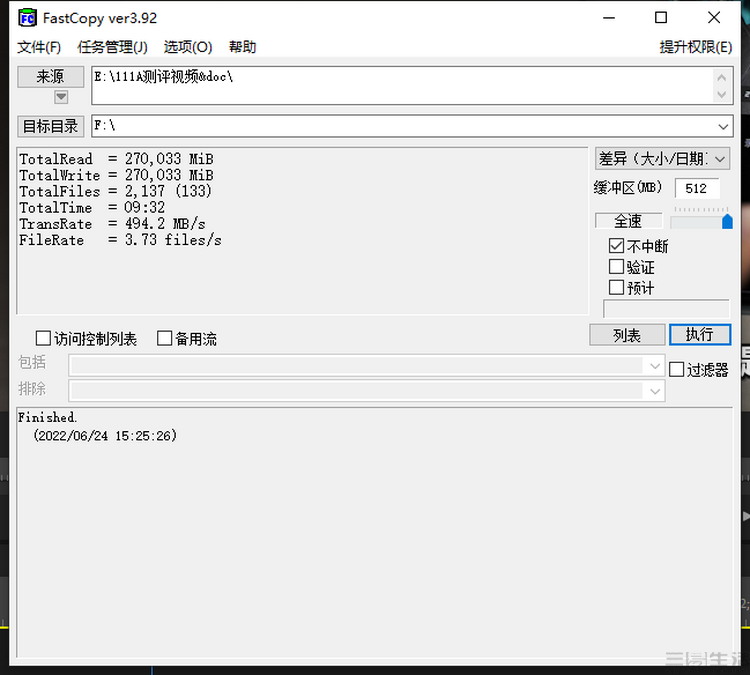Click the Finished. log text
This screenshot has width=750, height=675.
click(47, 418)
